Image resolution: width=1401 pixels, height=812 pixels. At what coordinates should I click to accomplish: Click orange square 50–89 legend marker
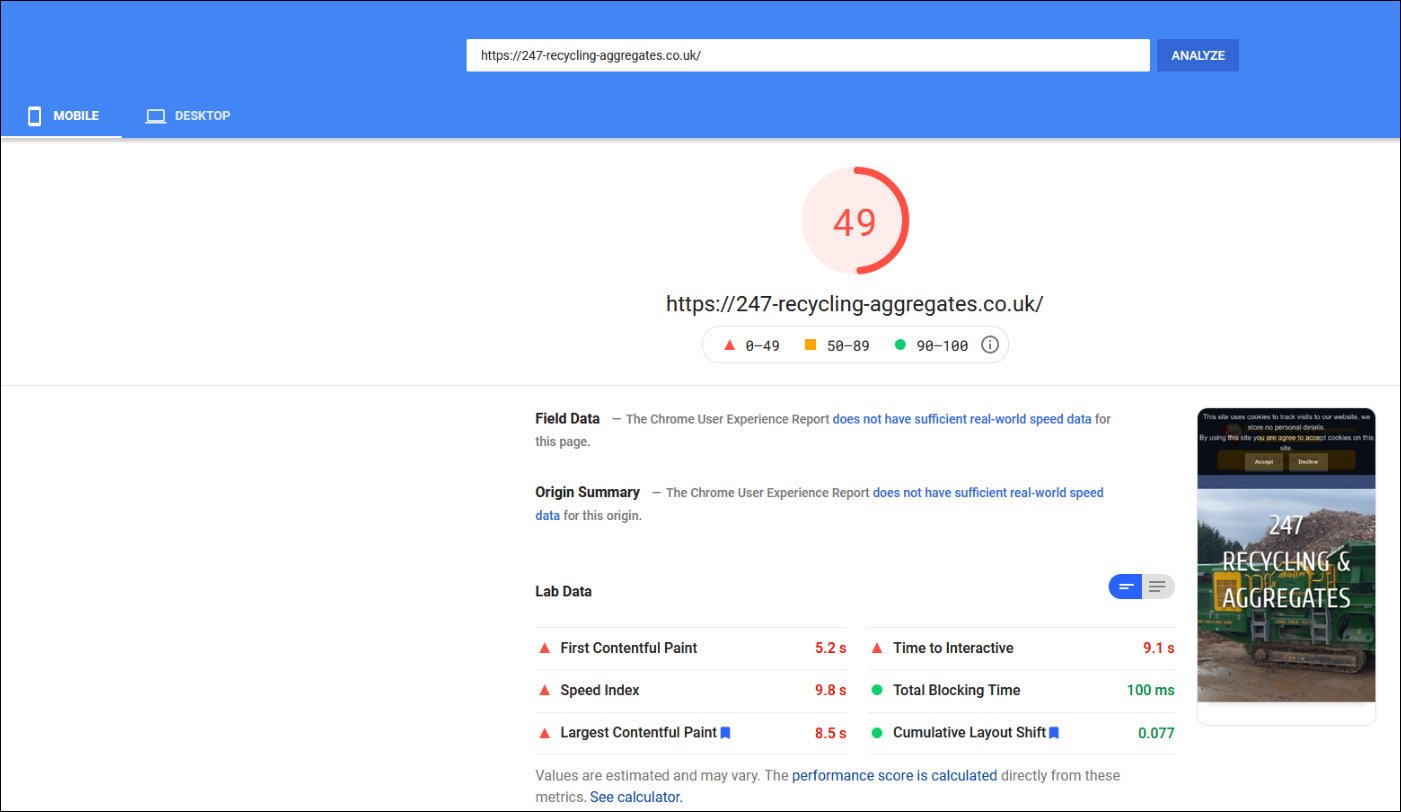pos(810,345)
